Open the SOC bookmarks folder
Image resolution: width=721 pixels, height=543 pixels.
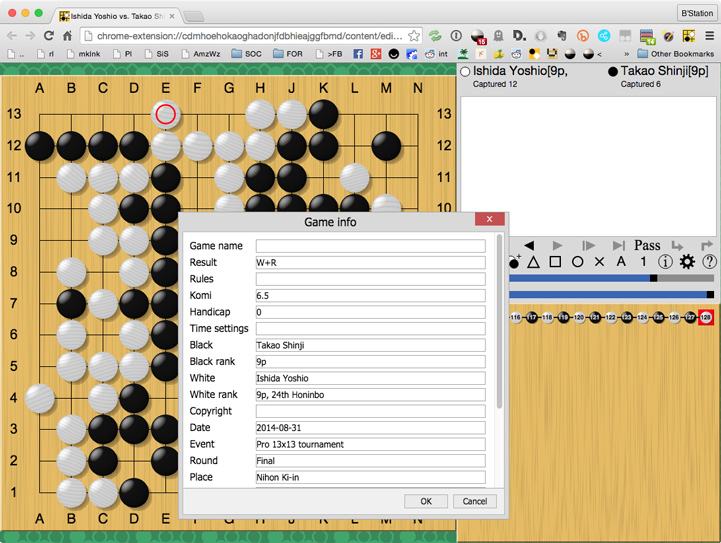pos(246,54)
